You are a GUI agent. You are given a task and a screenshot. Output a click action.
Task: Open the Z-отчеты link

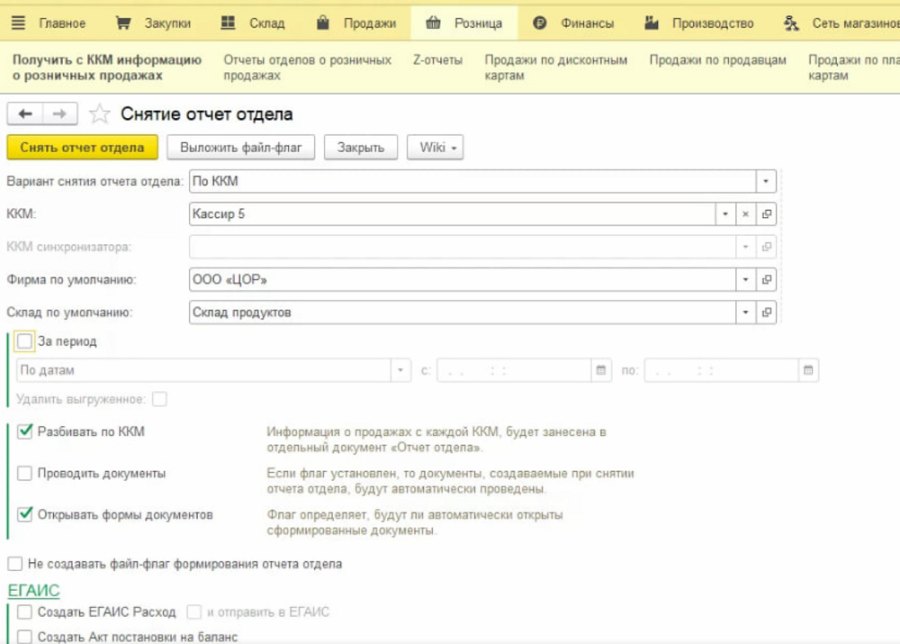[437, 60]
